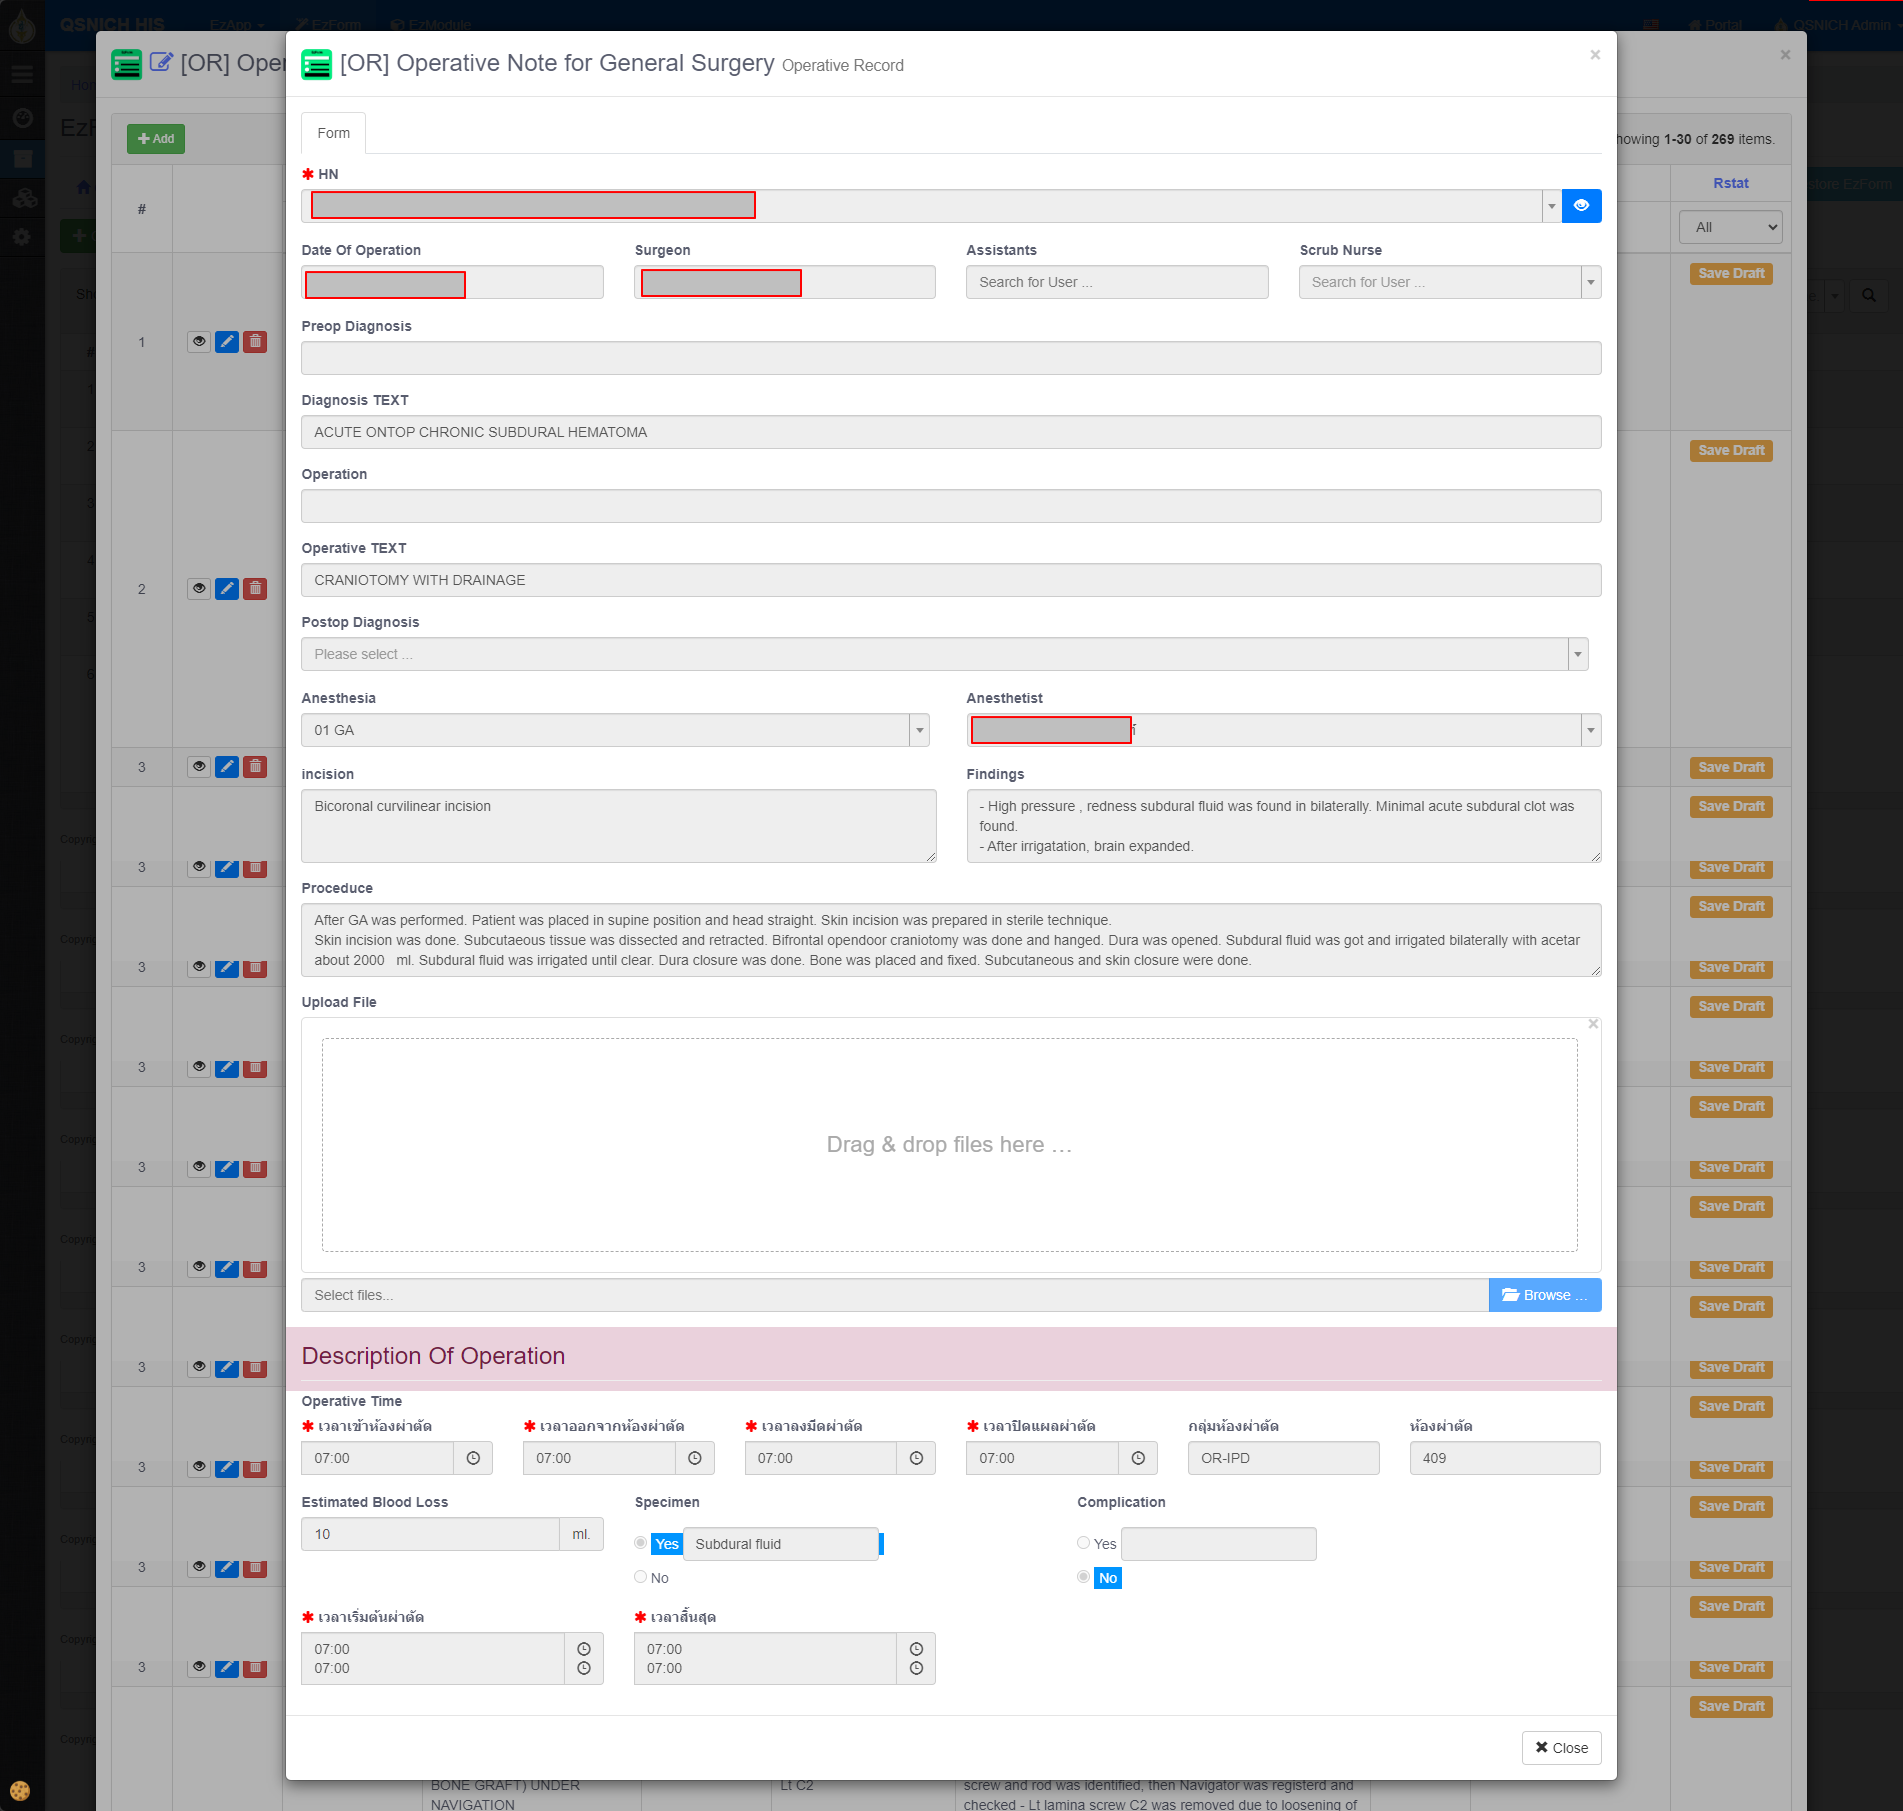Click the blue eye icon beside HN field

tap(1581, 206)
